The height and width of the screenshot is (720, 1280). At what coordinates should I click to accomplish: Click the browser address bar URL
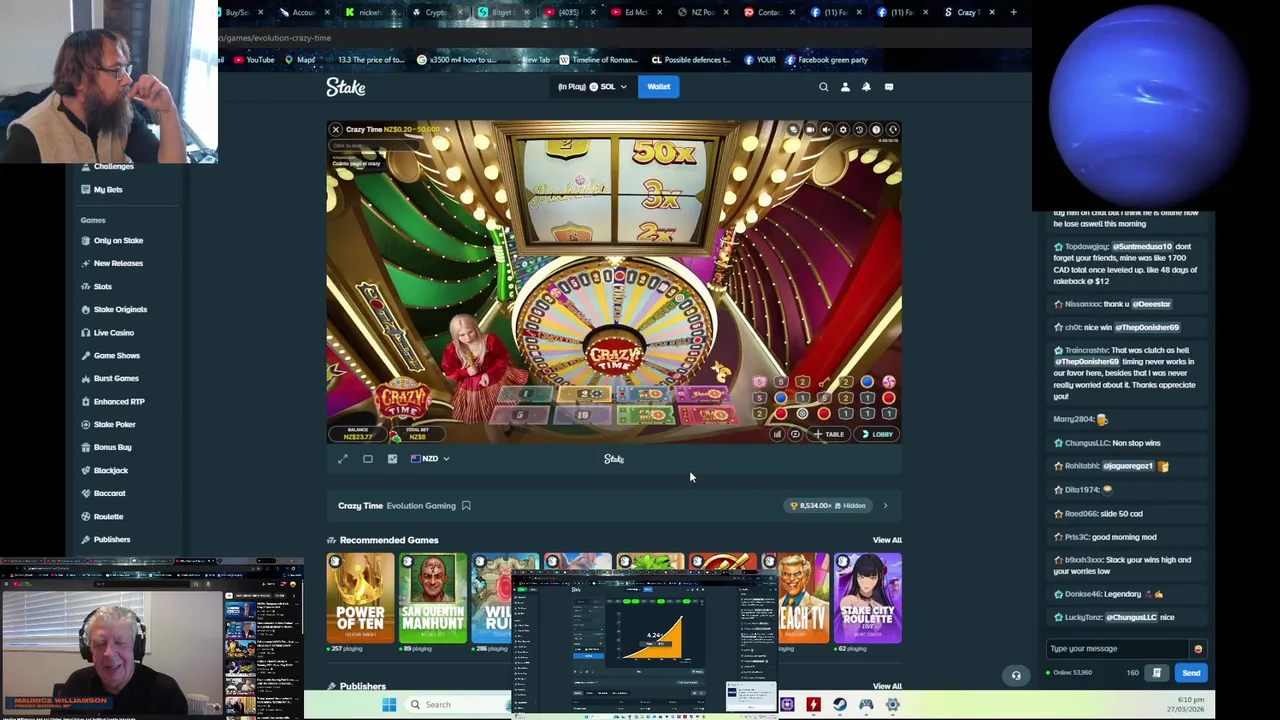(275, 38)
